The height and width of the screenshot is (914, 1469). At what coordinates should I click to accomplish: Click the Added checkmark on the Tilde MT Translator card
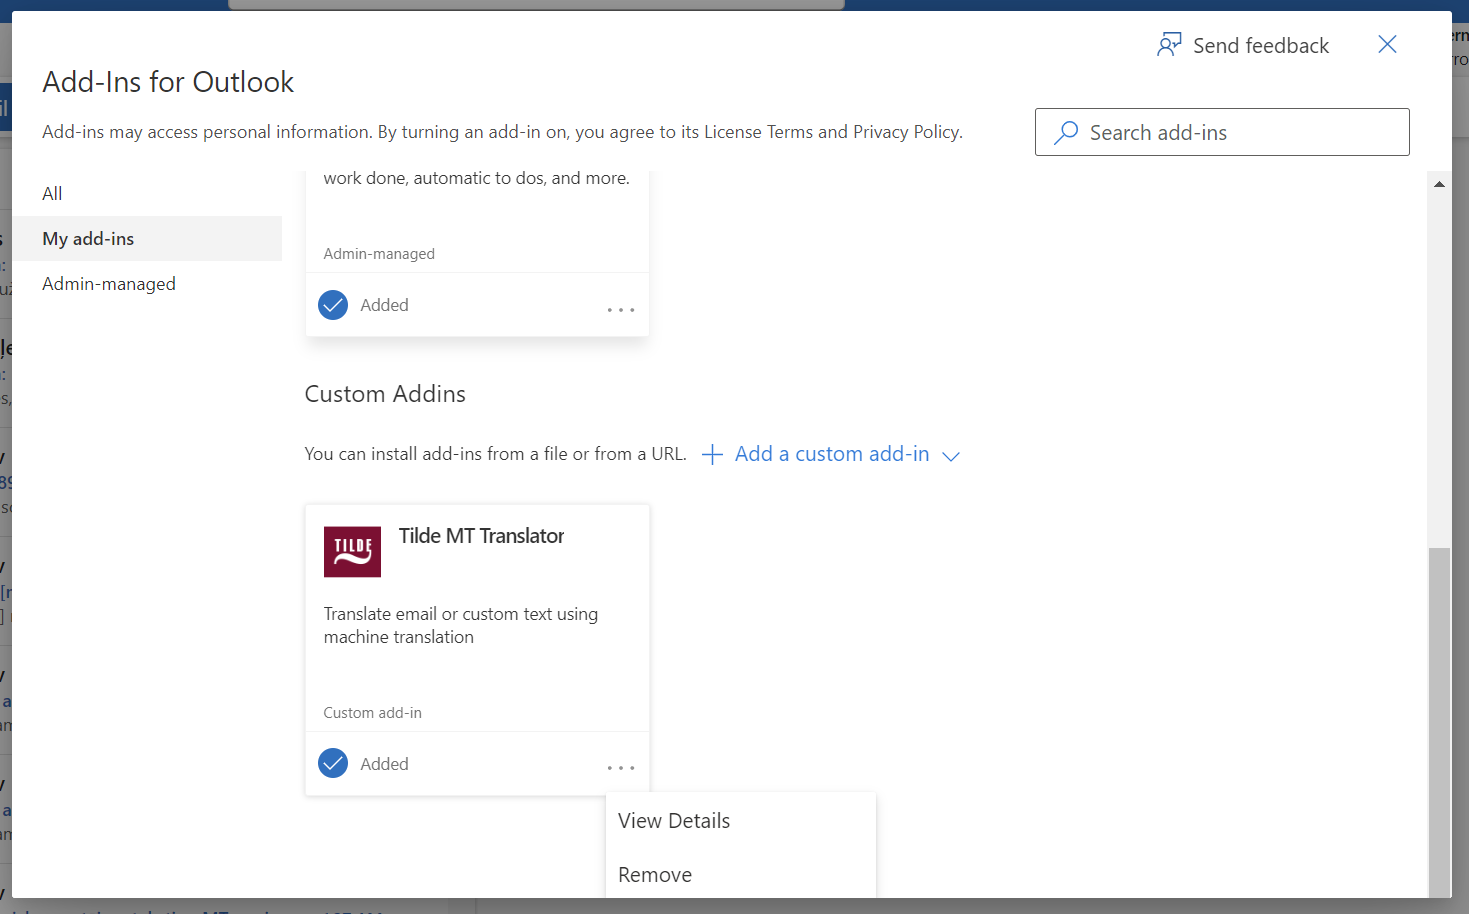(333, 763)
